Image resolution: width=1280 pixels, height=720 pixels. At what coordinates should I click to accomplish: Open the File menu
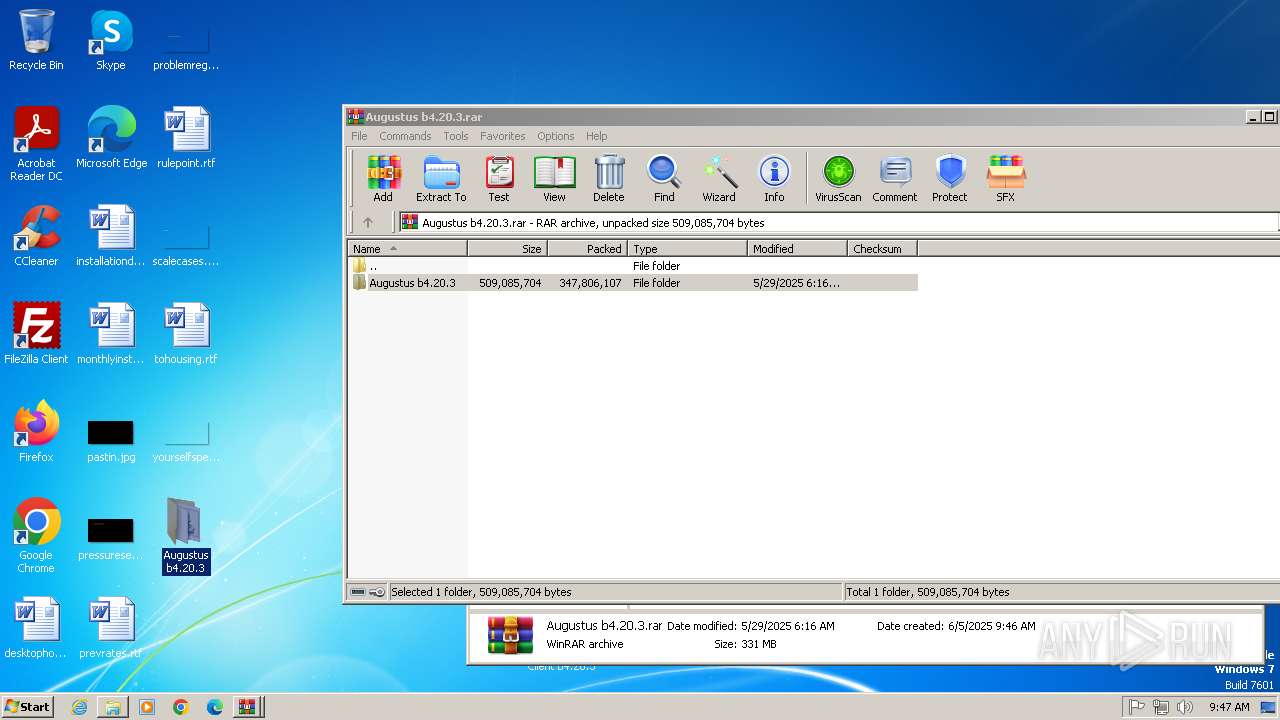pos(359,136)
